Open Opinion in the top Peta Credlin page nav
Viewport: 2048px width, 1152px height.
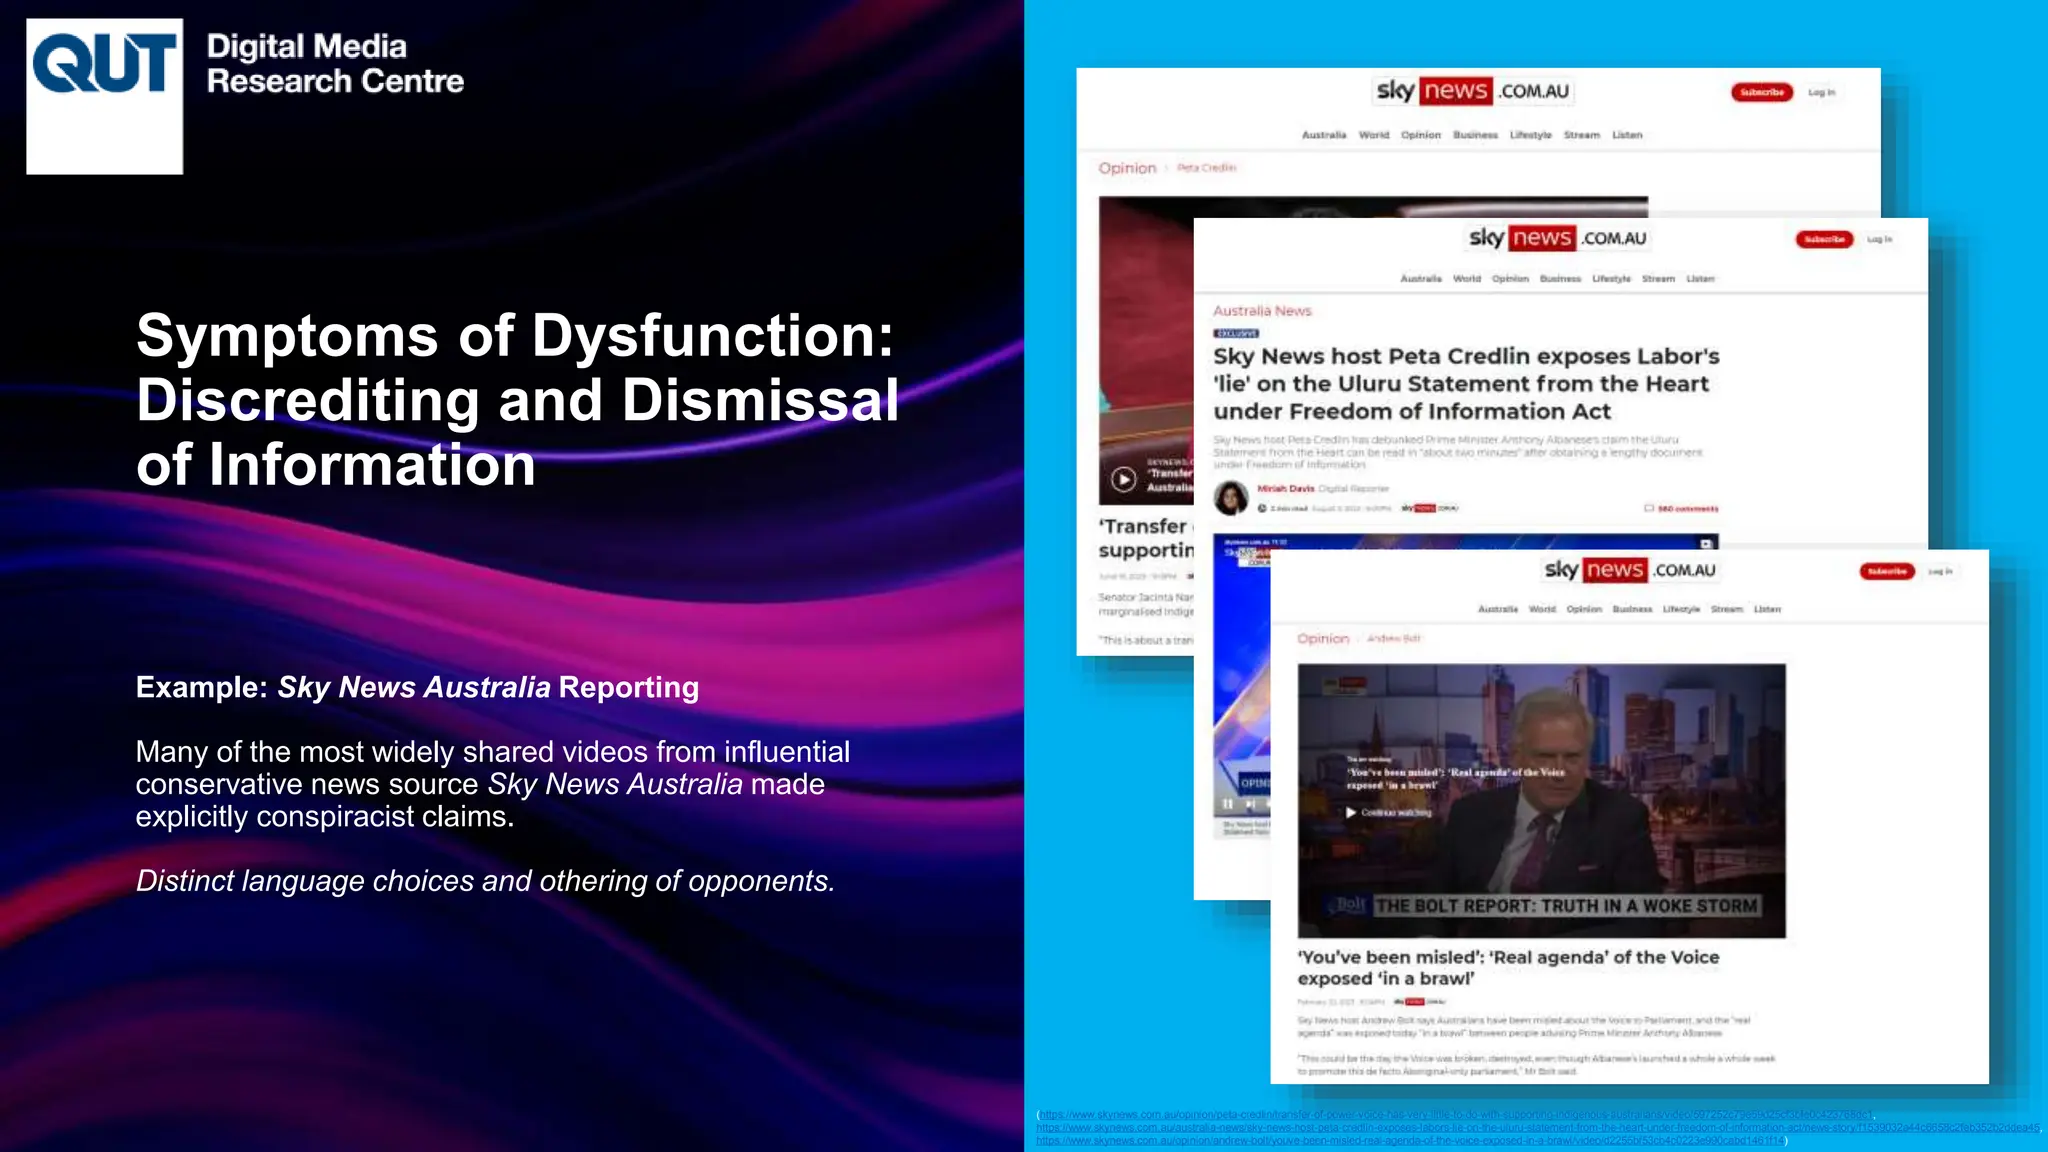[x=1421, y=135]
